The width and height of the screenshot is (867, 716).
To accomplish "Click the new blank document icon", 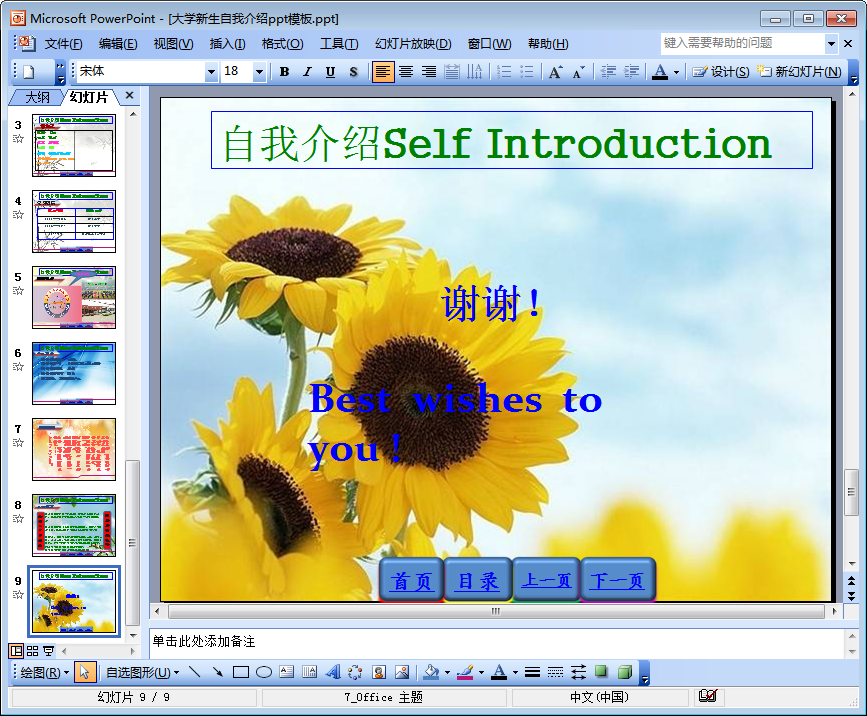I will pyautogui.click(x=29, y=72).
